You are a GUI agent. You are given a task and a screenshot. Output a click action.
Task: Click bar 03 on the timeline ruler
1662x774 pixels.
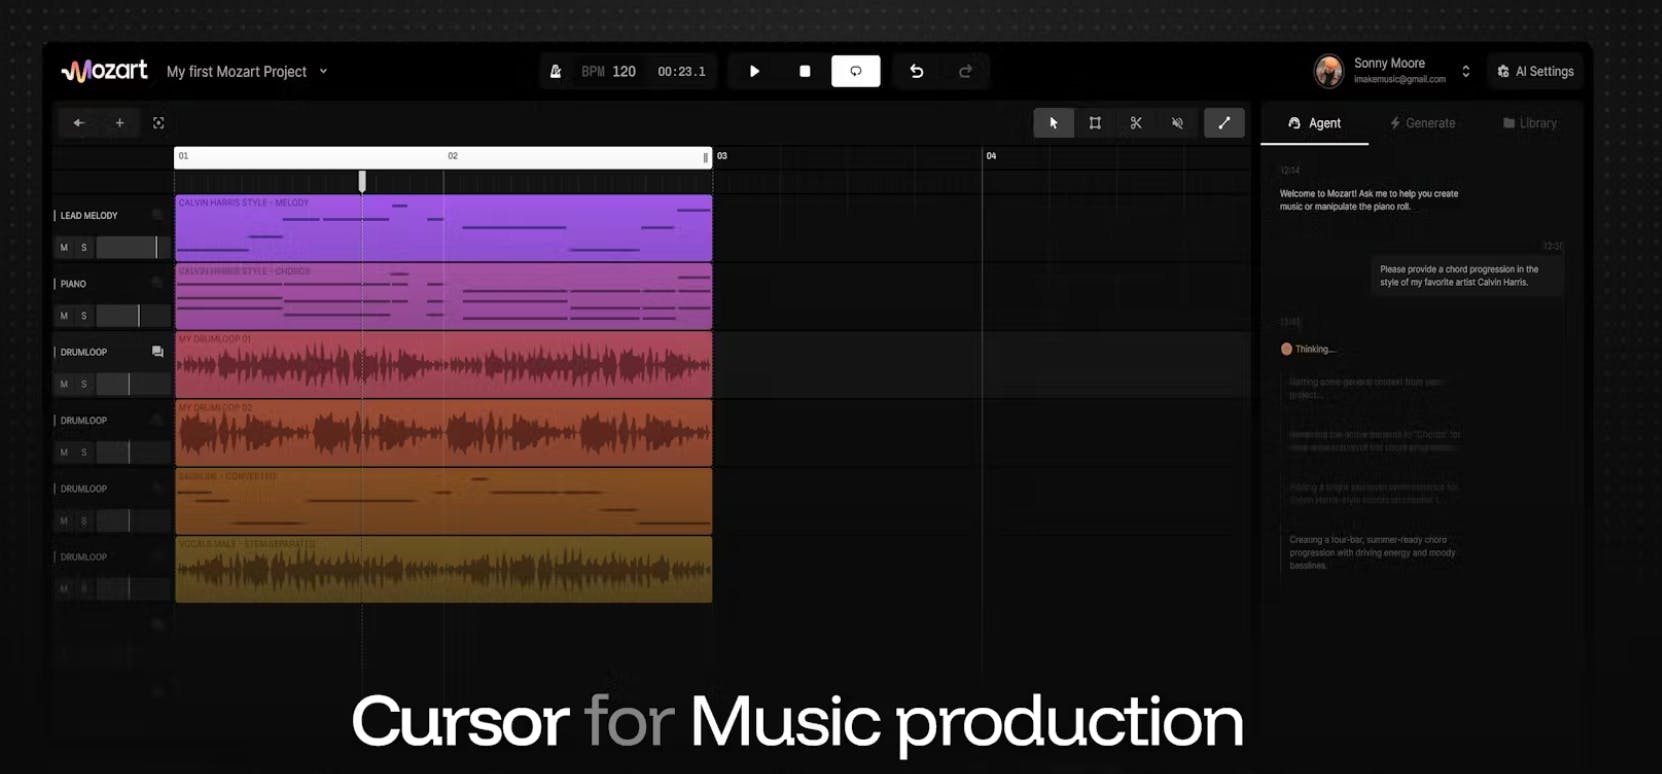point(722,156)
